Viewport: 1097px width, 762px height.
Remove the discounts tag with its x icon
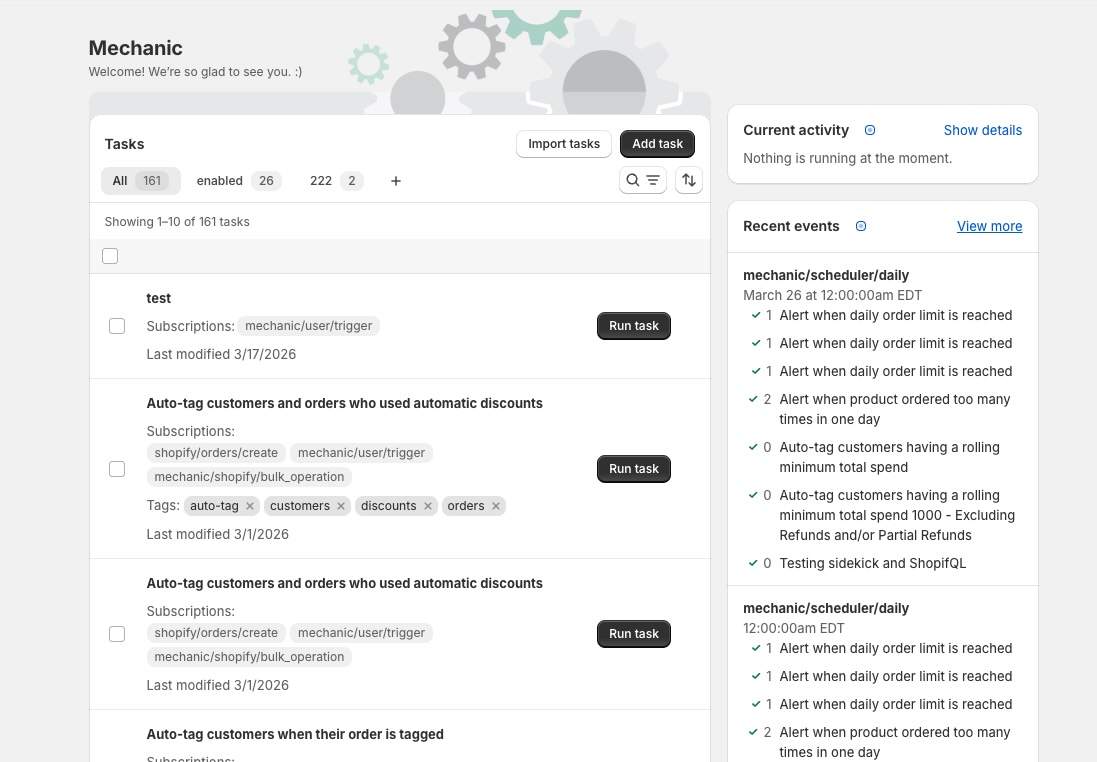coord(427,506)
